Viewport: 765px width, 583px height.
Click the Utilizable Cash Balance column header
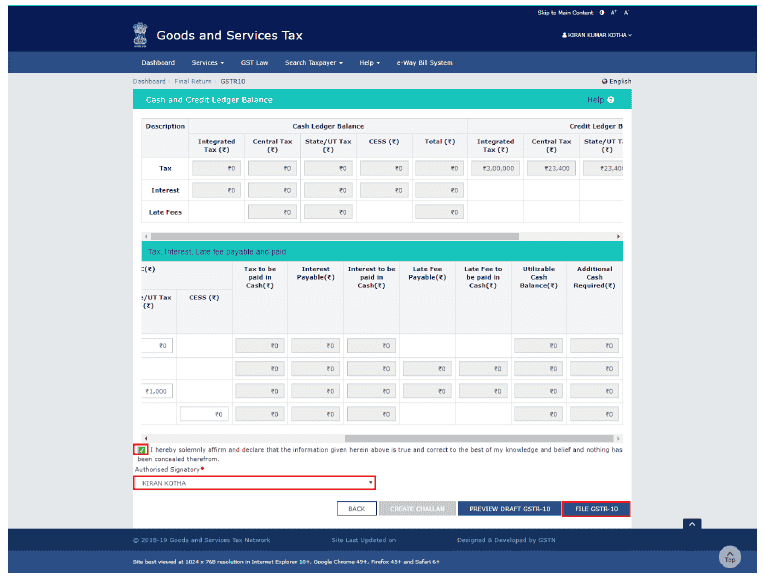click(x=539, y=277)
